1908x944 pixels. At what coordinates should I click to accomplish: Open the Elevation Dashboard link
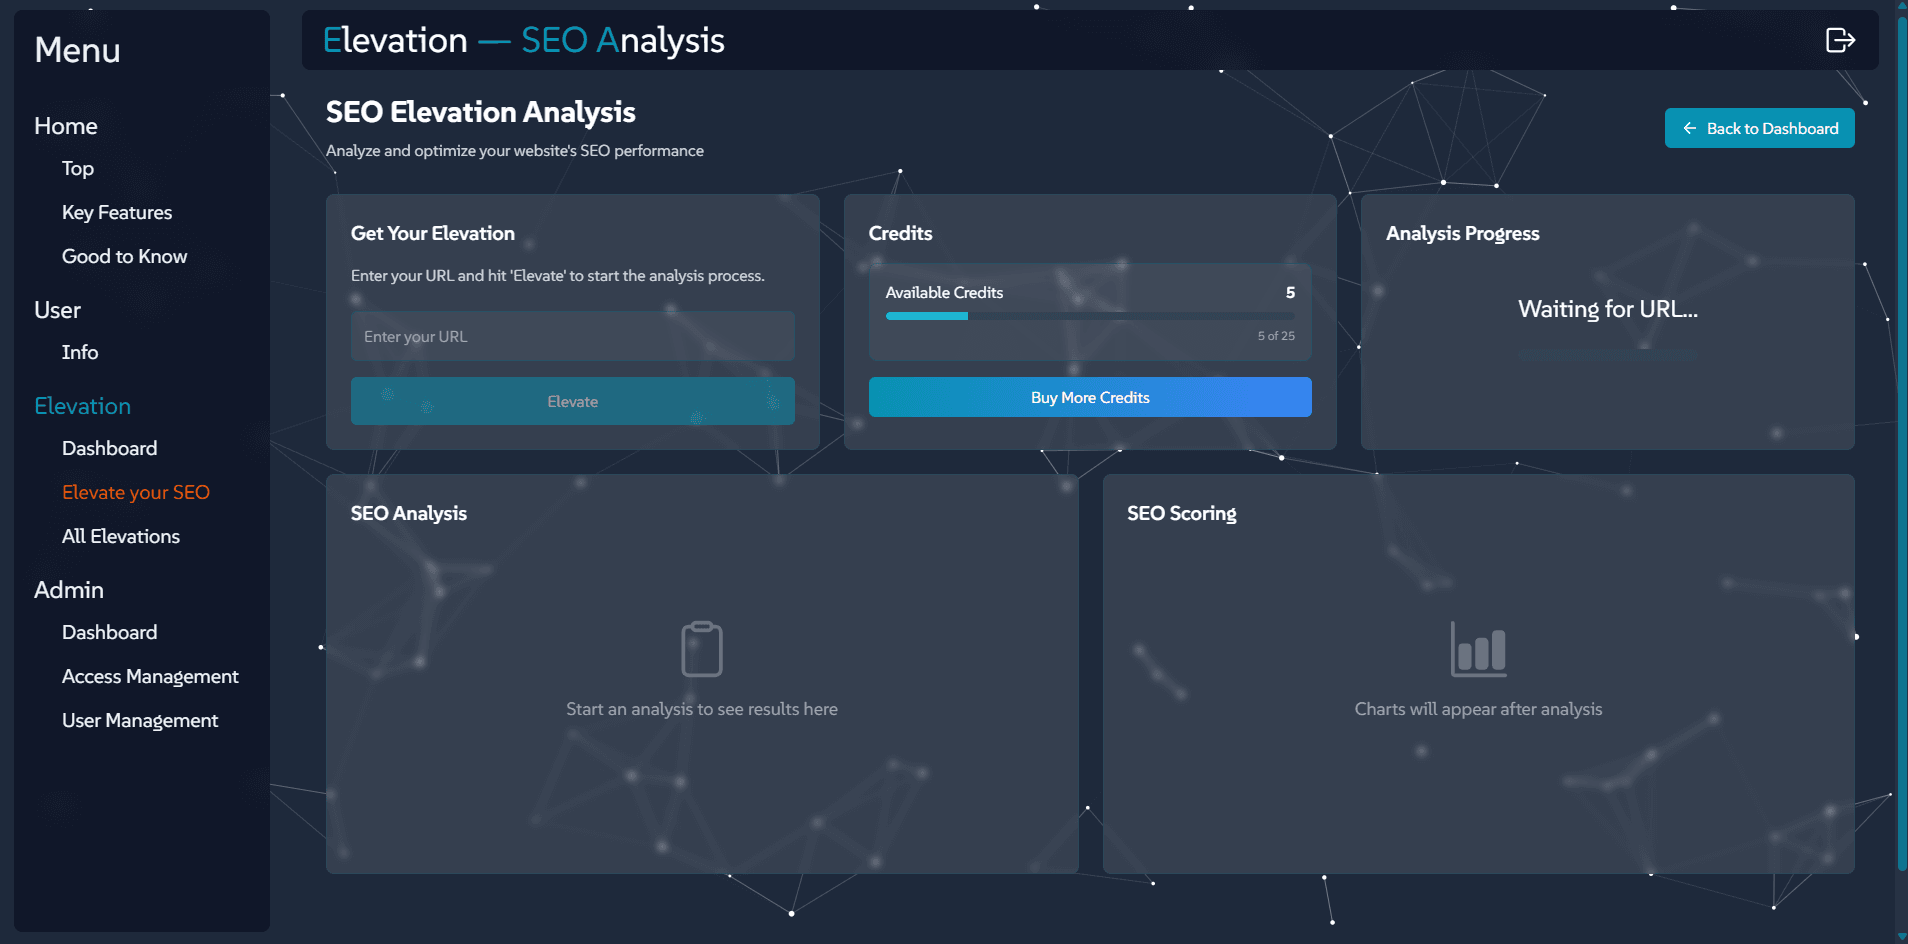(x=109, y=448)
